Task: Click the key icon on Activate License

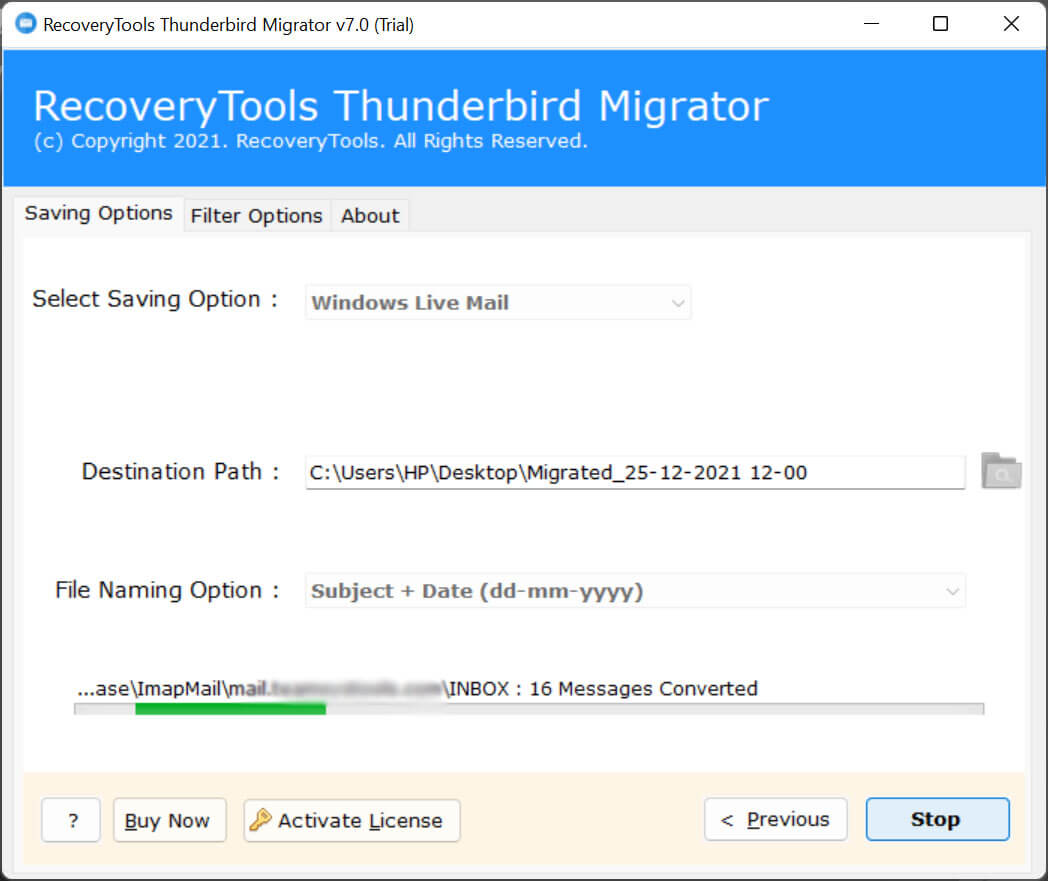Action: click(261, 820)
